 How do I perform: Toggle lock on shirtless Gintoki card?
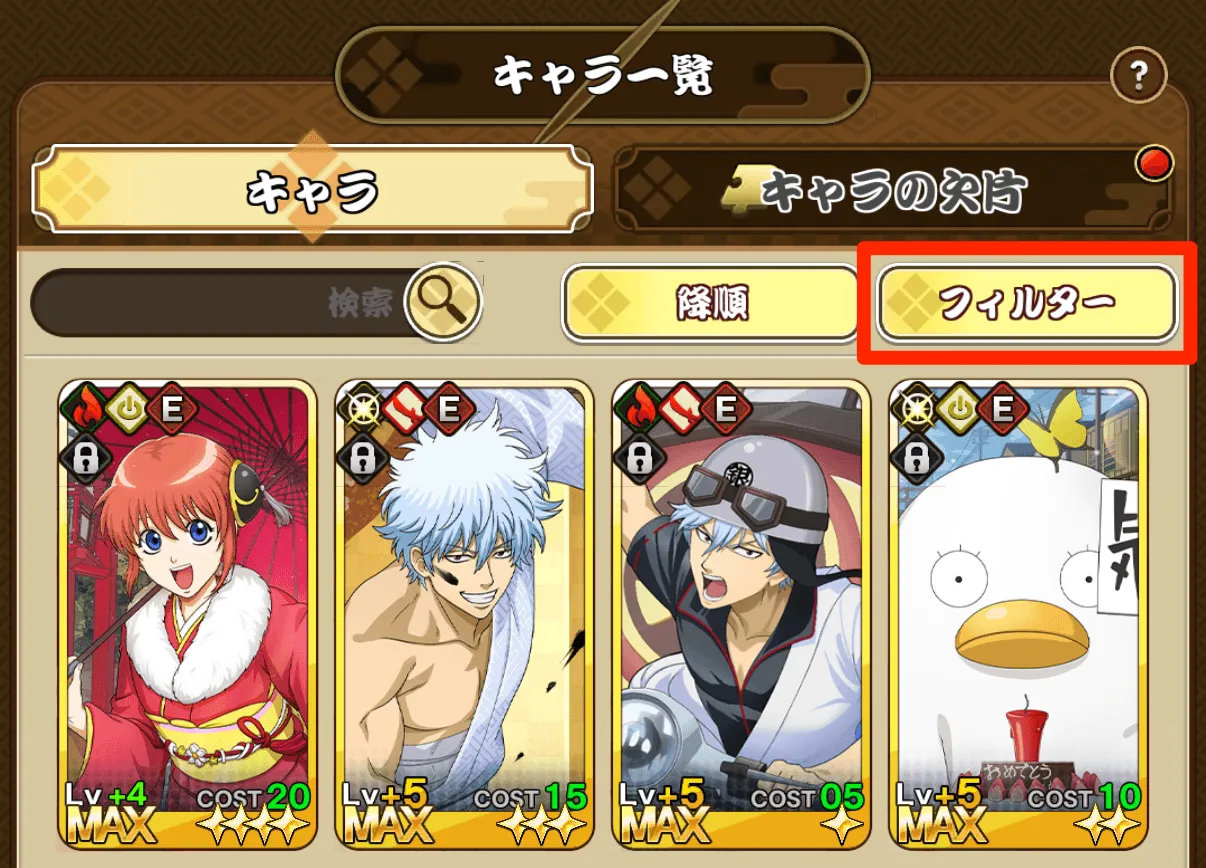tap(360, 457)
